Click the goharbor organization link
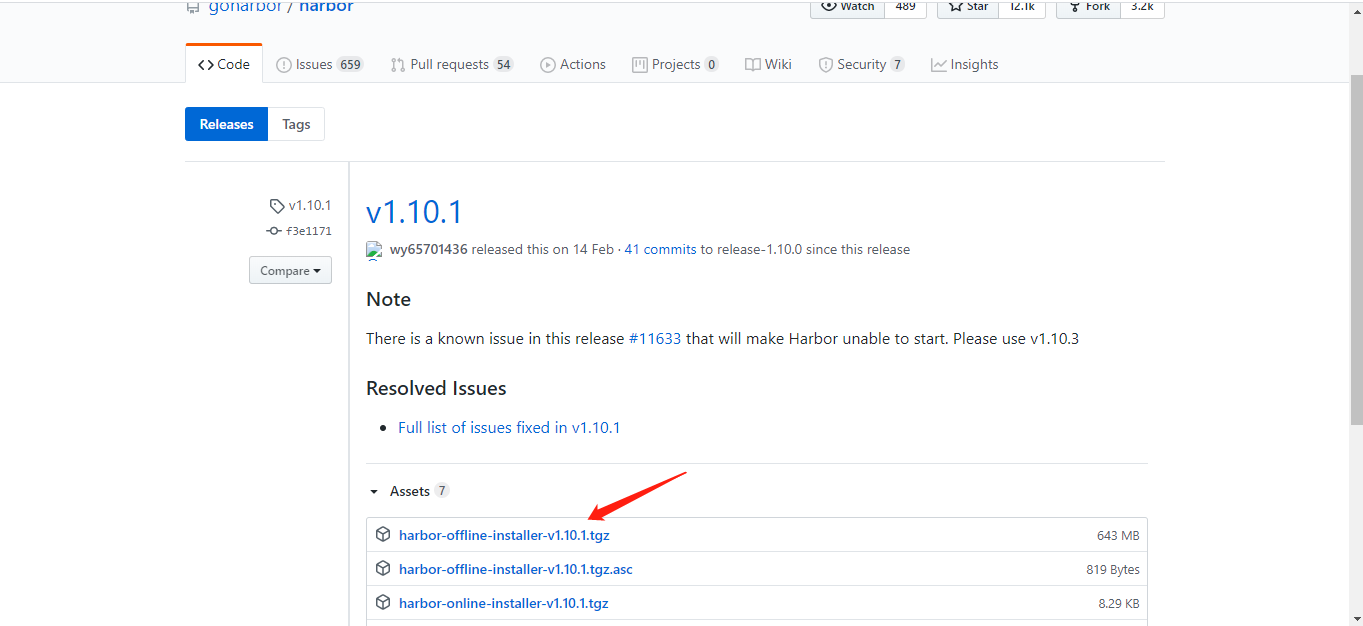The height and width of the screenshot is (626, 1363). (244, 7)
